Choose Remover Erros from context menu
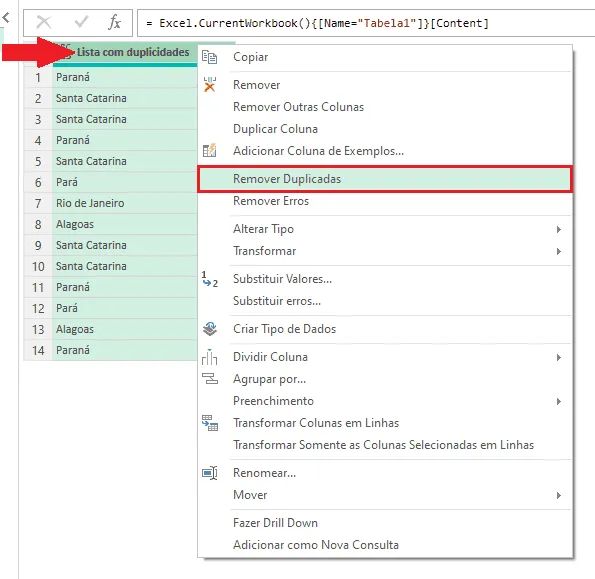Image resolution: width=595 pixels, height=579 pixels. coord(271,201)
